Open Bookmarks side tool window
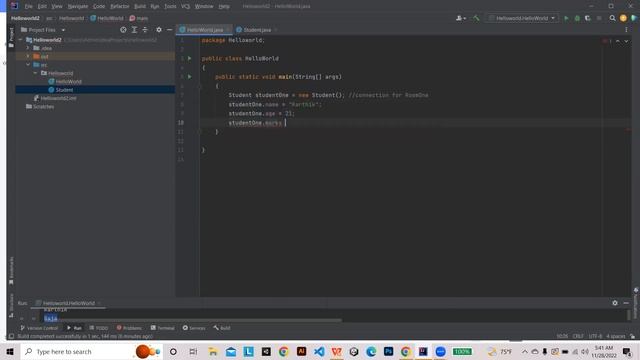 point(11,270)
